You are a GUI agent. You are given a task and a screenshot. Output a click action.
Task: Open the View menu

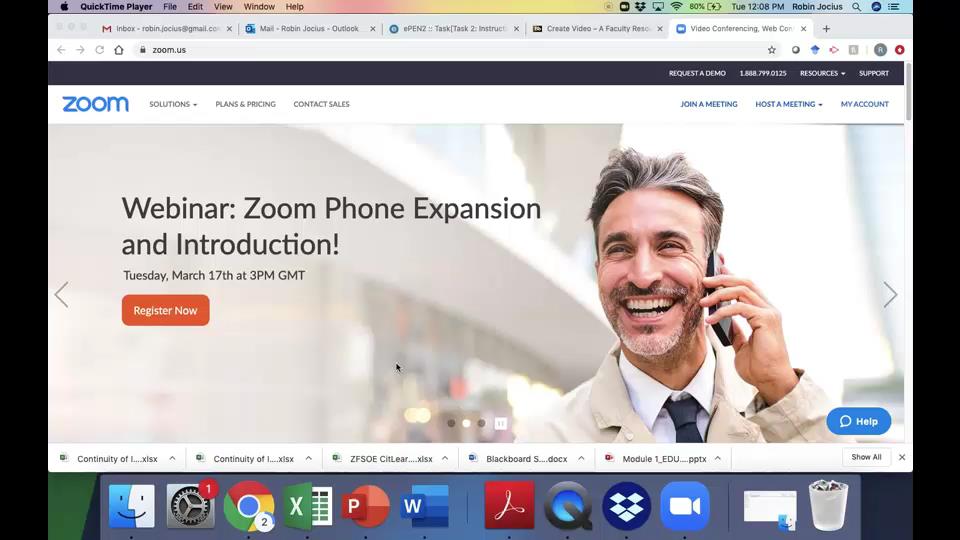(x=223, y=7)
